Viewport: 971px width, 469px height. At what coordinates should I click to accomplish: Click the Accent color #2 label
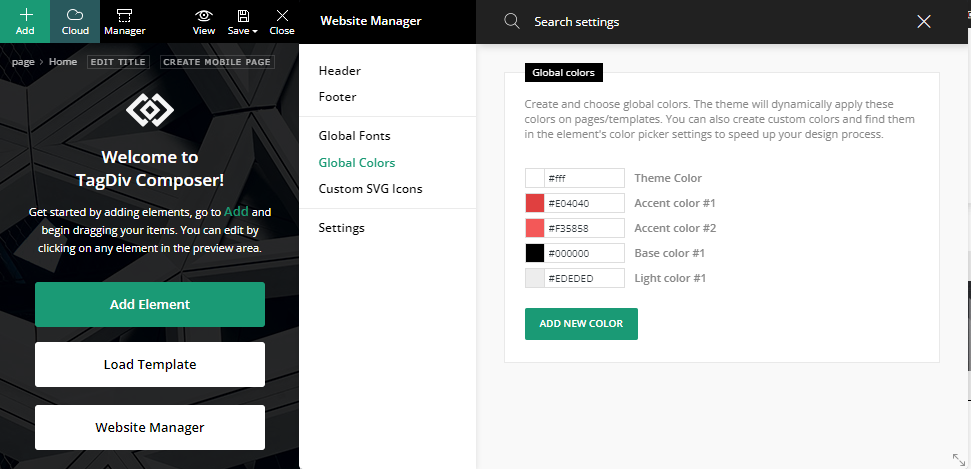[x=675, y=228]
